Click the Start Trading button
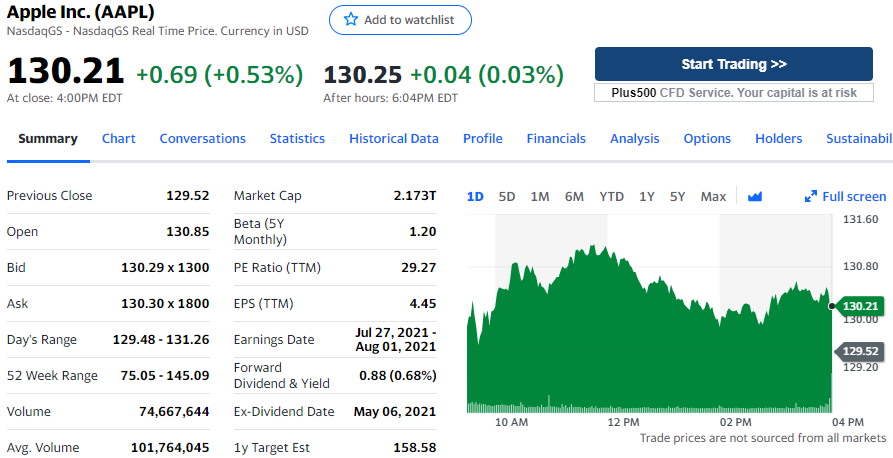Screen dimensions: 893x458 [734, 64]
